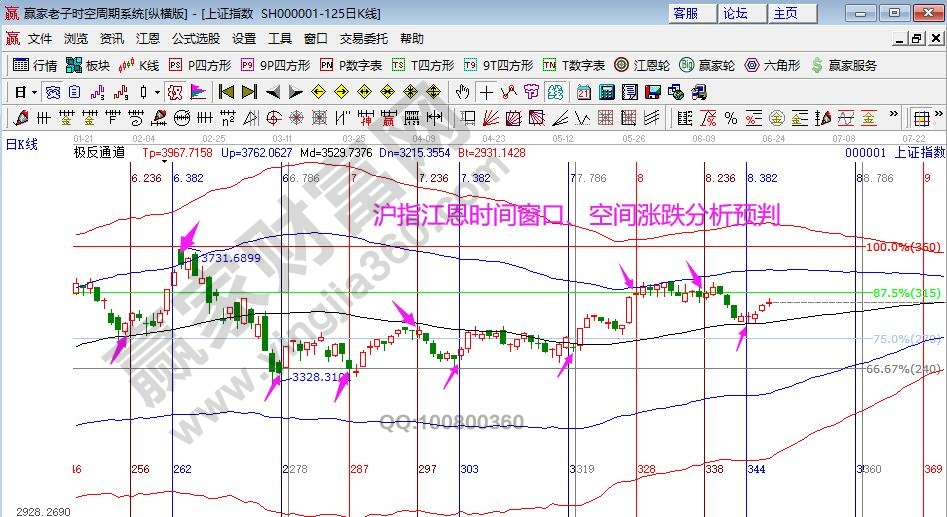This screenshot has height=517, width=947.
Task: Click the 客服 customer service button
Action: point(685,13)
